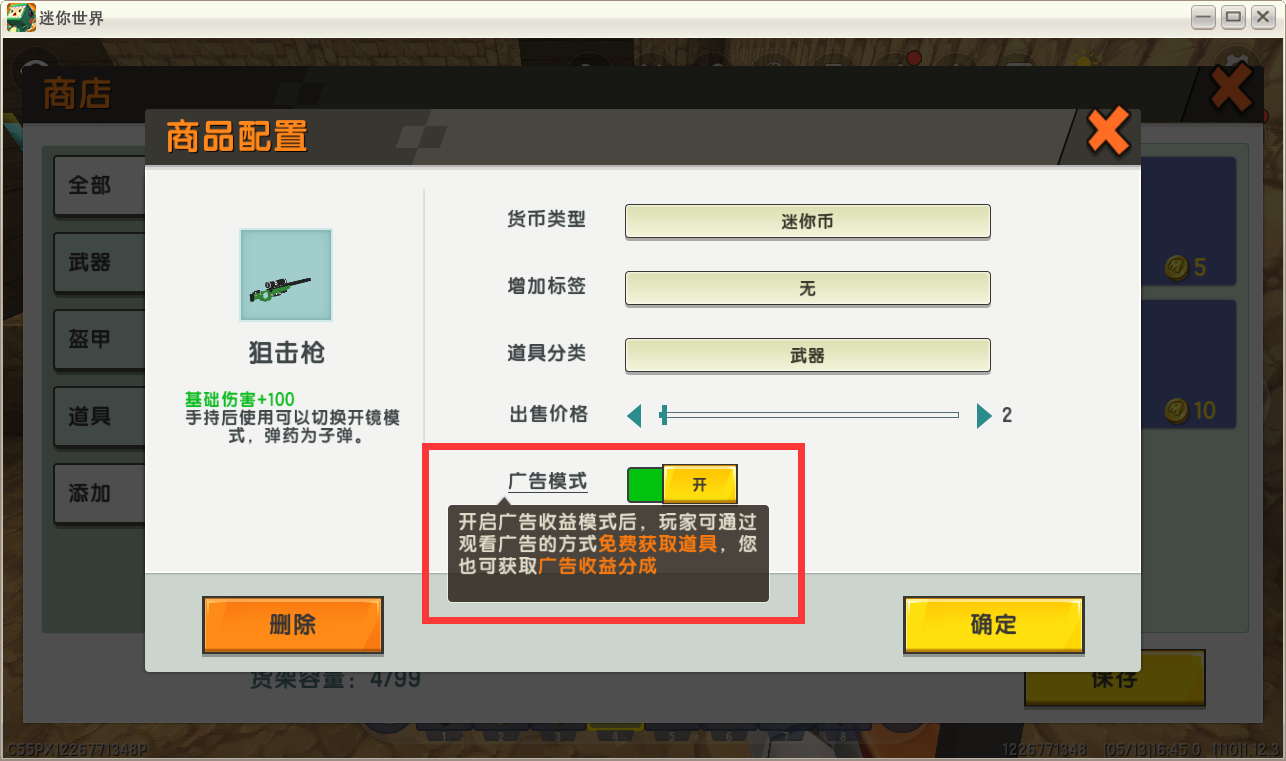This screenshot has width=1286, height=761.
Task: Select the 武器 category tab in sidebar
Action: pyautogui.click(x=99, y=263)
